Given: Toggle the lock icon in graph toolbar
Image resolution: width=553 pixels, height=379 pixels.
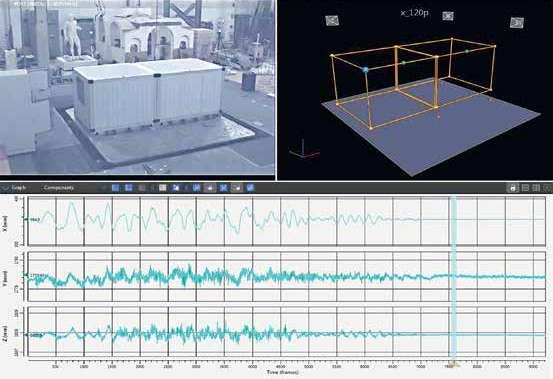Looking at the screenshot, I should click(x=512, y=188).
